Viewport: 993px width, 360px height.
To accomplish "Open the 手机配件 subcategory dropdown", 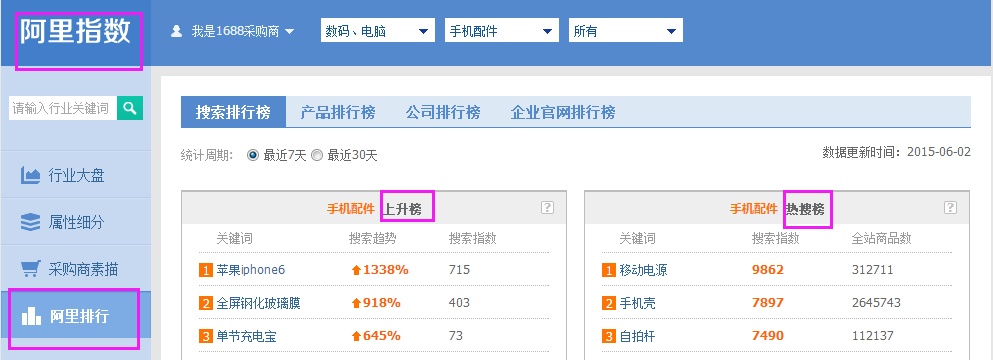I will pyautogui.click(x=502, y=30).
